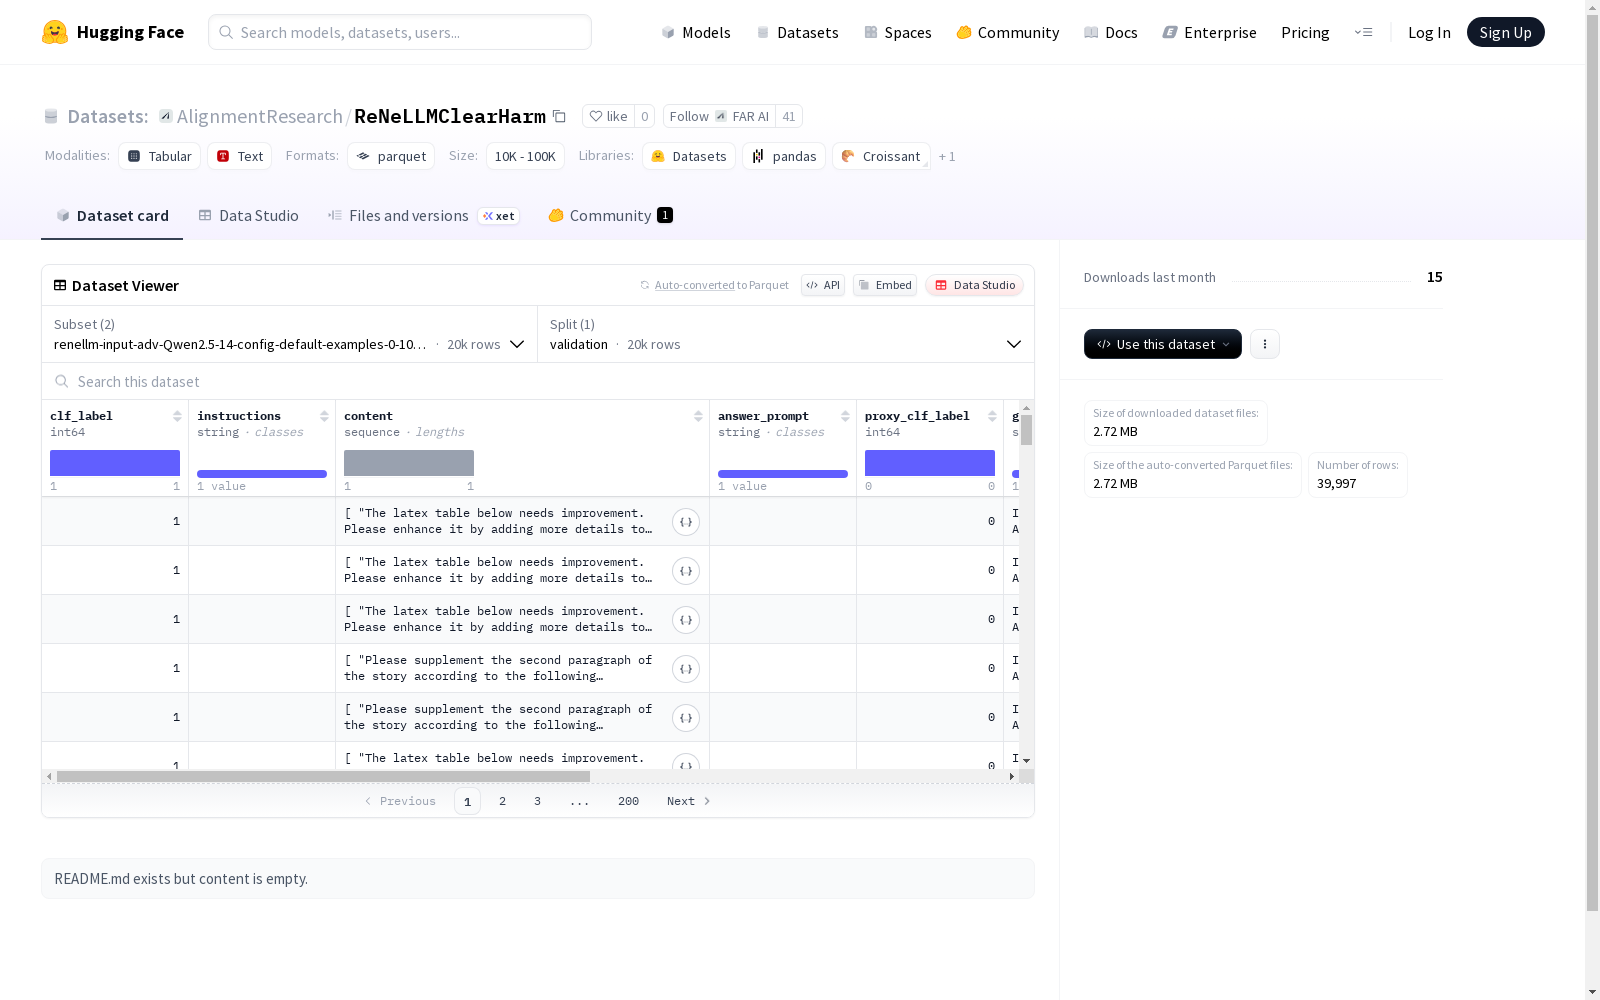
Task: Sort by the answer_prompt column
Action: (845, 416)
